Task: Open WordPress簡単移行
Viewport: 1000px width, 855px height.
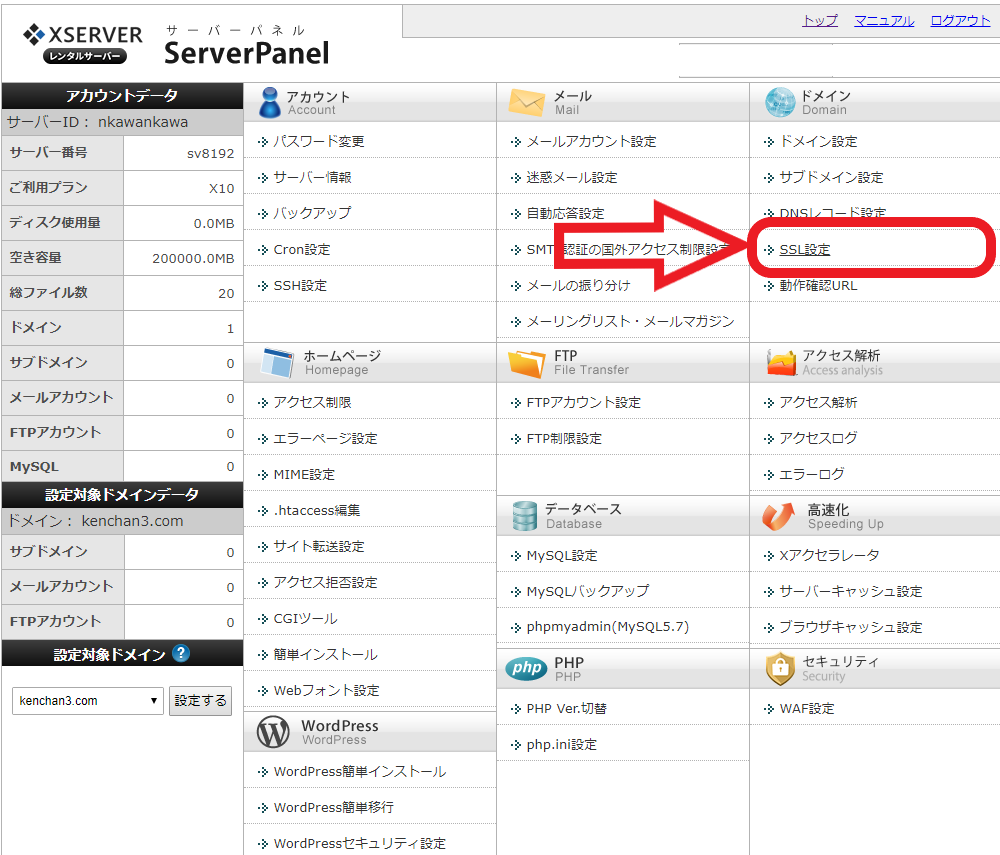Action: click(334, 808)
